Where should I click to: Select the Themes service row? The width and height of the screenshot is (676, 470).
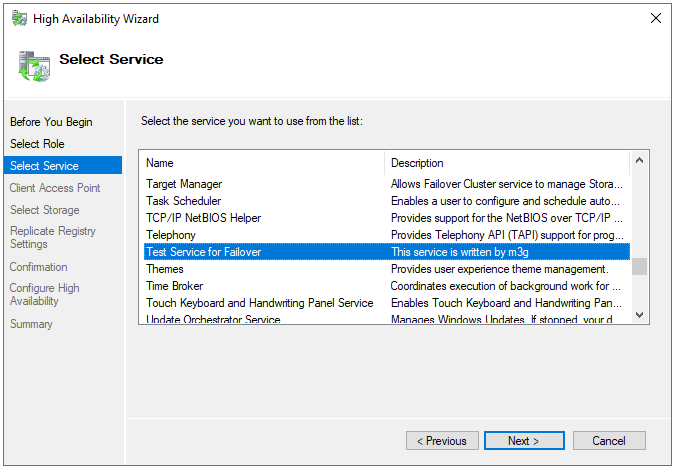point(386,269)
